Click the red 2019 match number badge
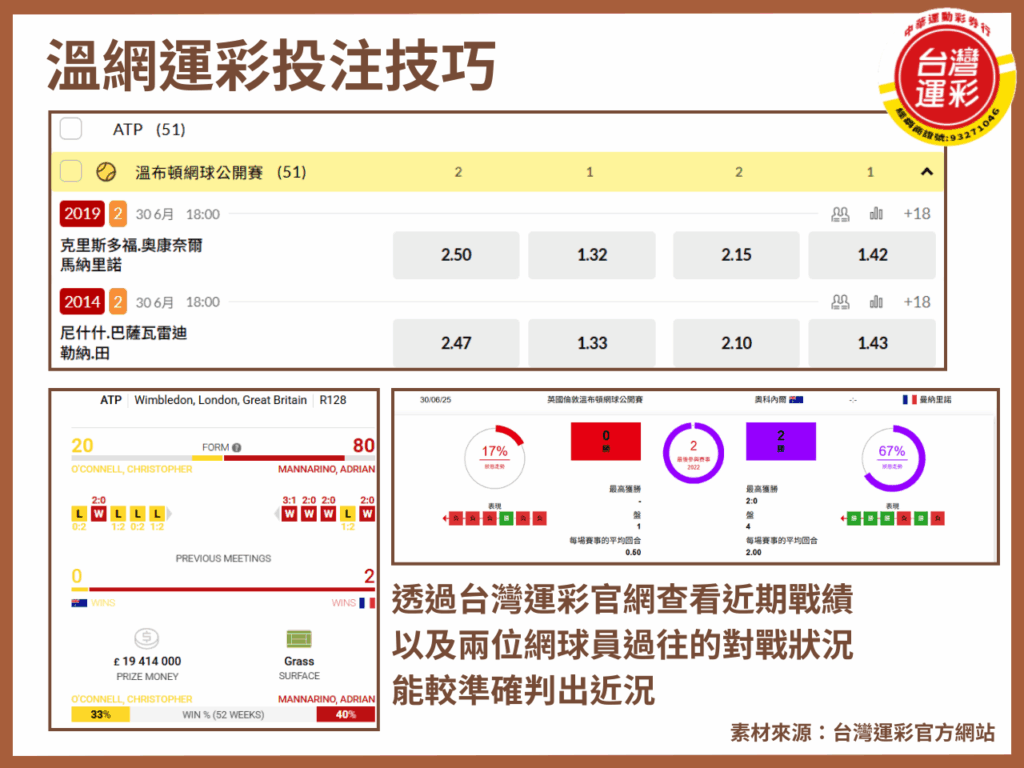The image size is (1024, 768). 82,214
